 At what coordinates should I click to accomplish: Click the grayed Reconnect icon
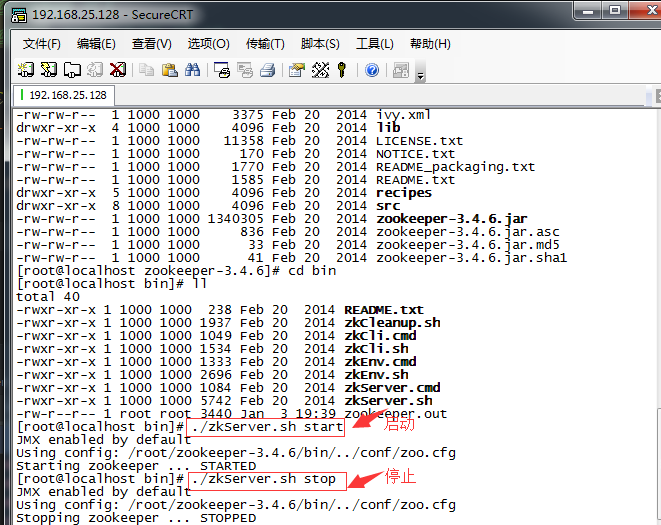pyautogui.click(x=95, y=70)
